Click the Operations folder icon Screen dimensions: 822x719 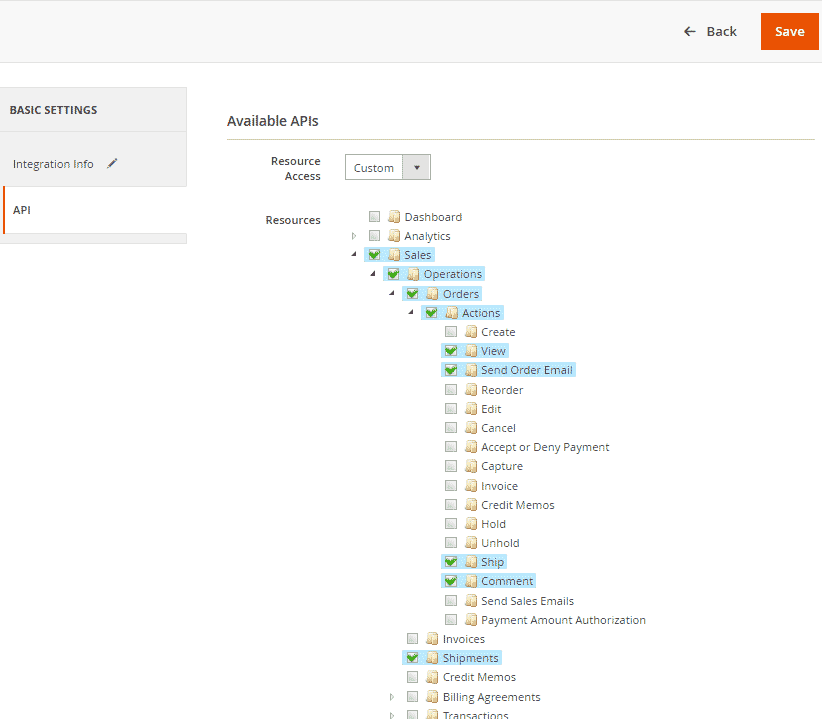413,274
